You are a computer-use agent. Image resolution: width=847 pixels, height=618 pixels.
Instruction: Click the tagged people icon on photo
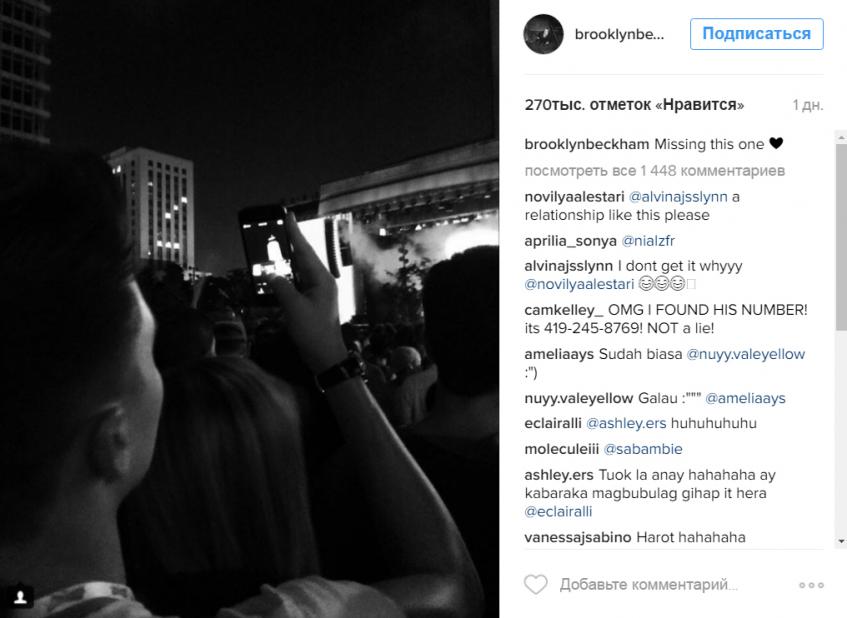click(x=20, y=597)
